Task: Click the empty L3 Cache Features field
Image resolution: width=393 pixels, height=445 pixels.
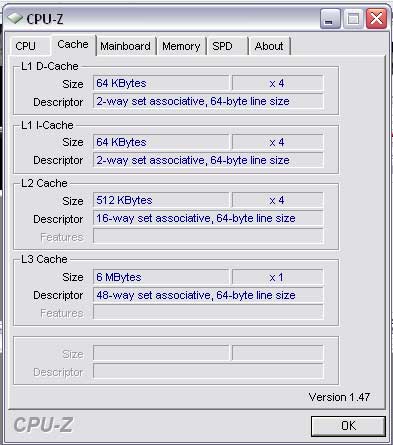Action: [x=208, y=312]
